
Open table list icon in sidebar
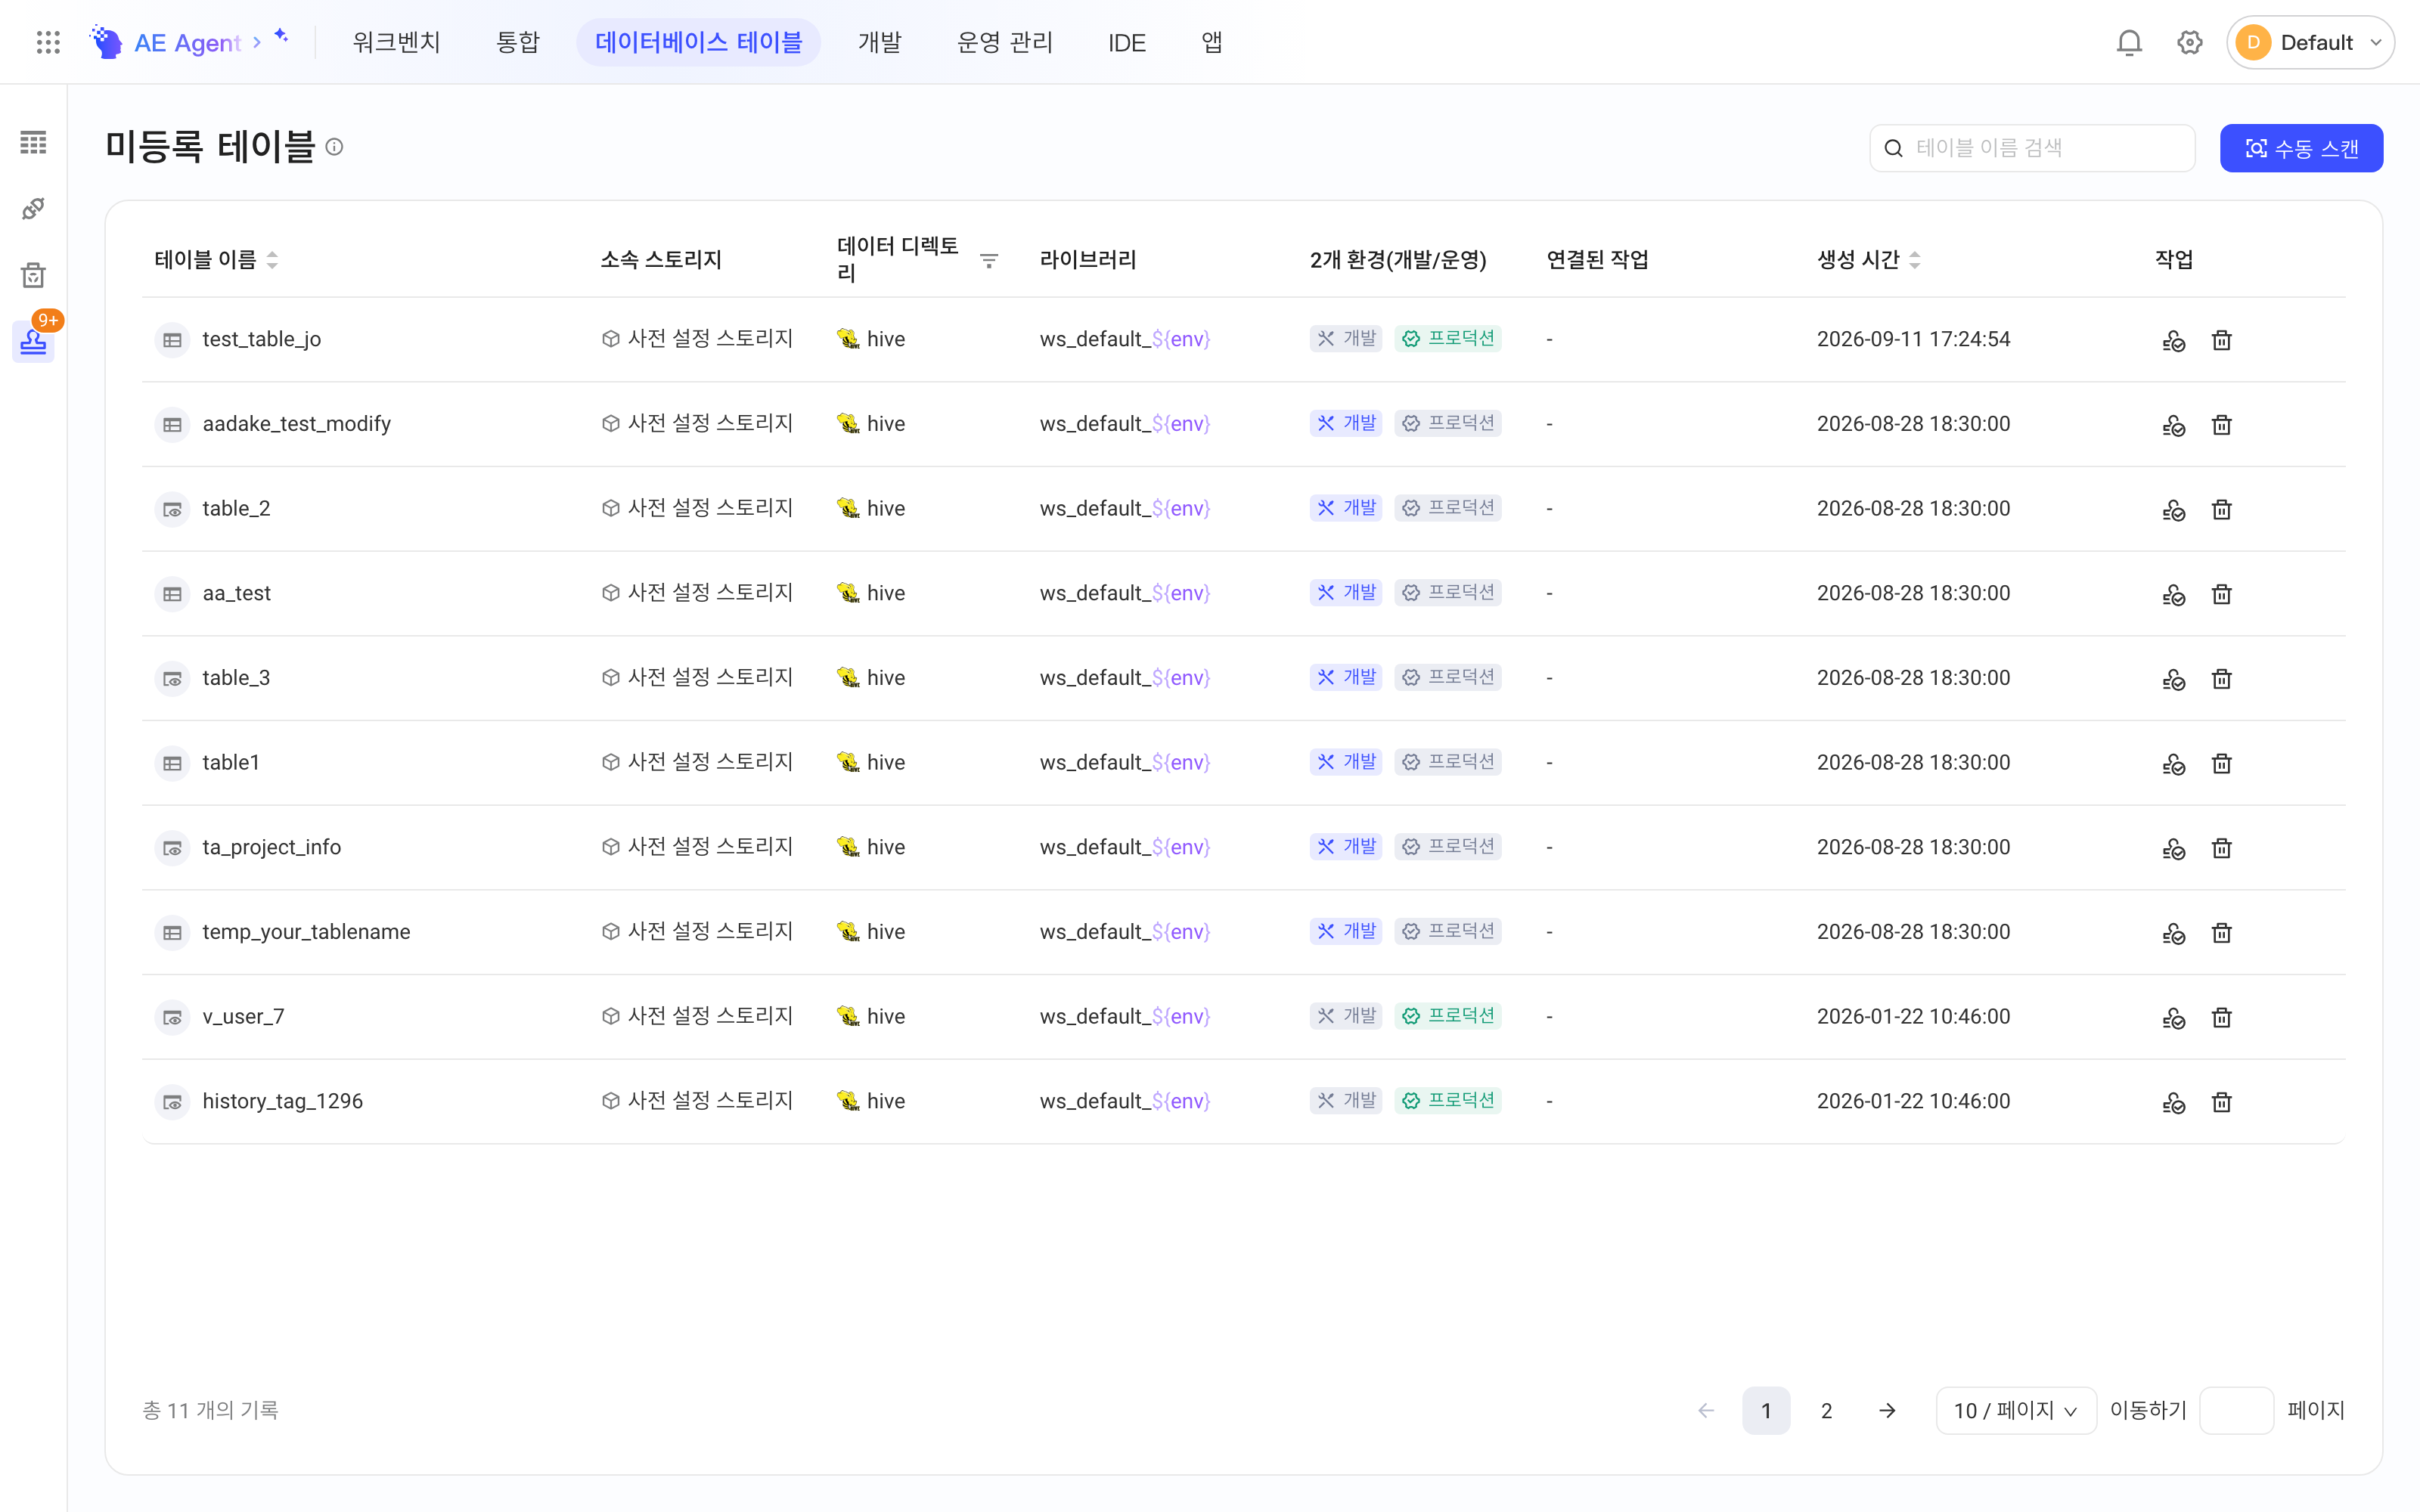coord(33,142)
